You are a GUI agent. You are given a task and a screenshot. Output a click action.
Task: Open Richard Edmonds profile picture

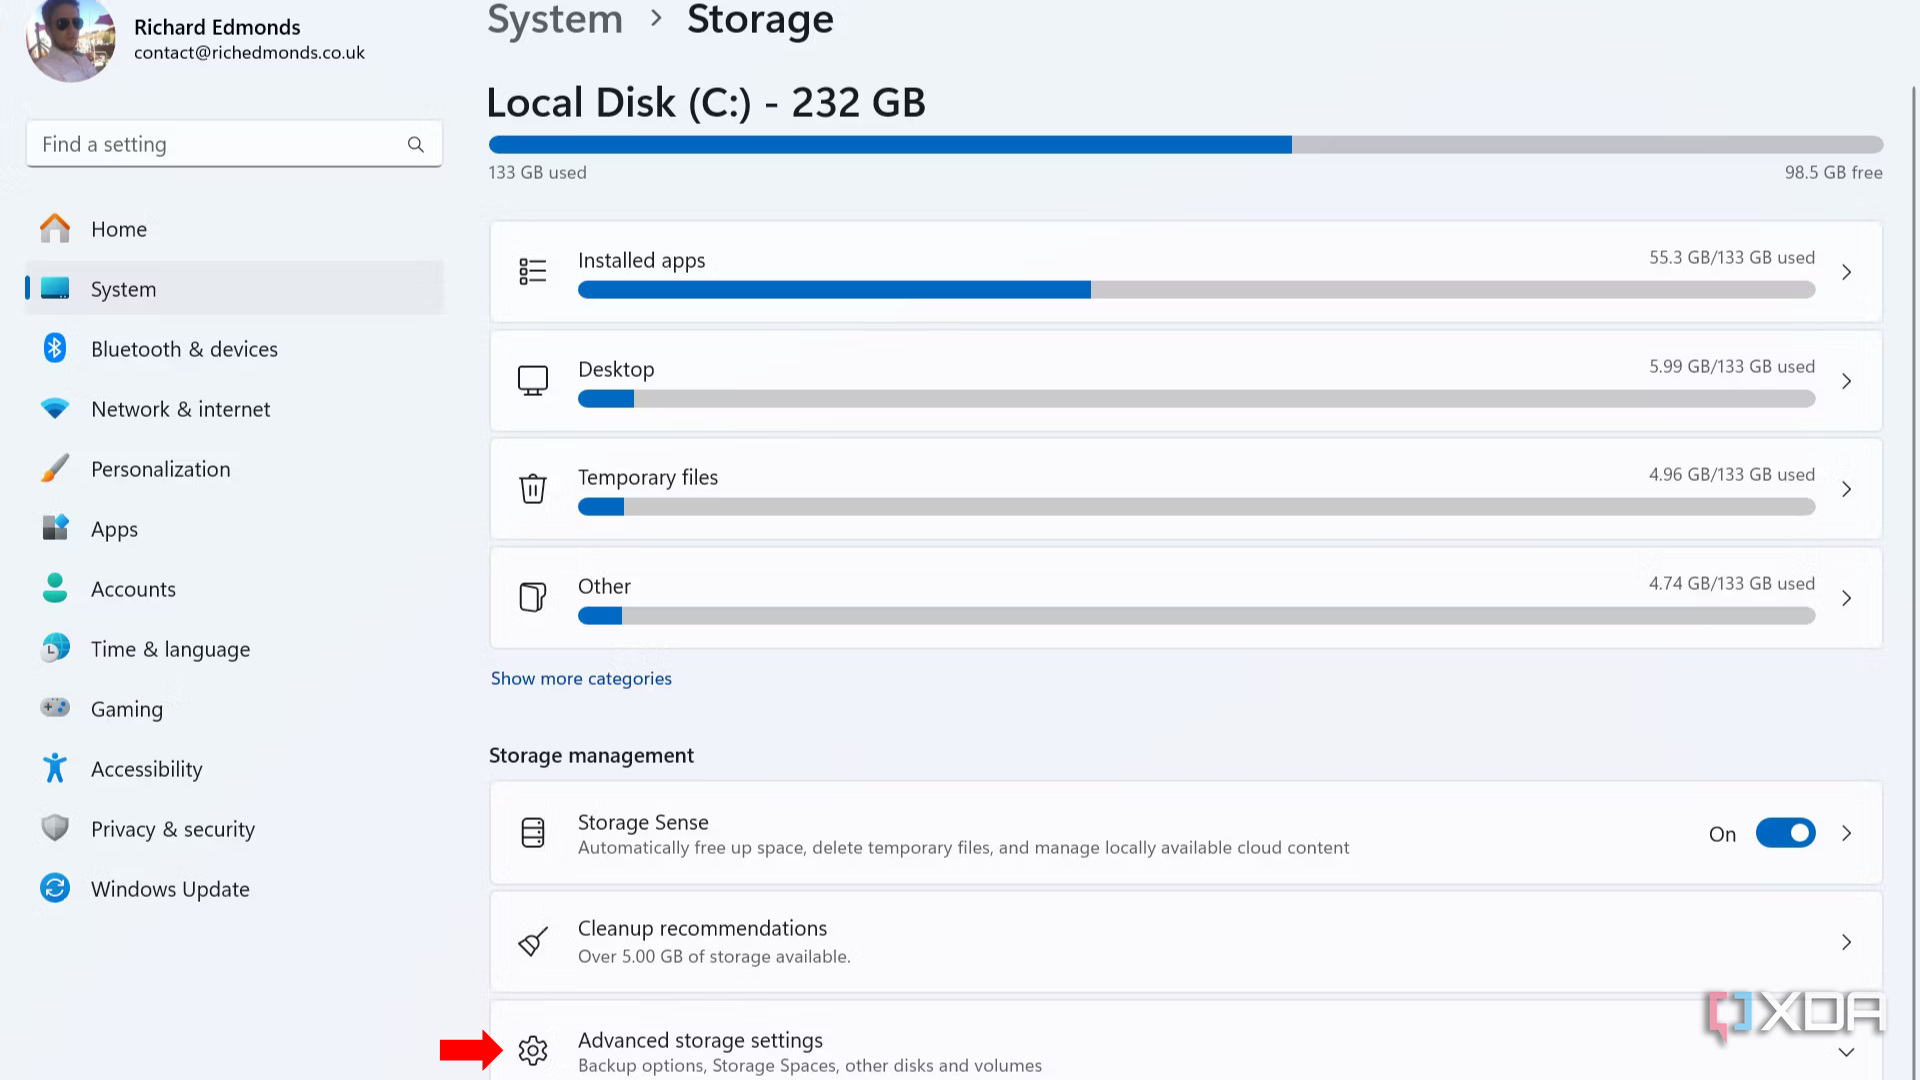tap(70, 40)
